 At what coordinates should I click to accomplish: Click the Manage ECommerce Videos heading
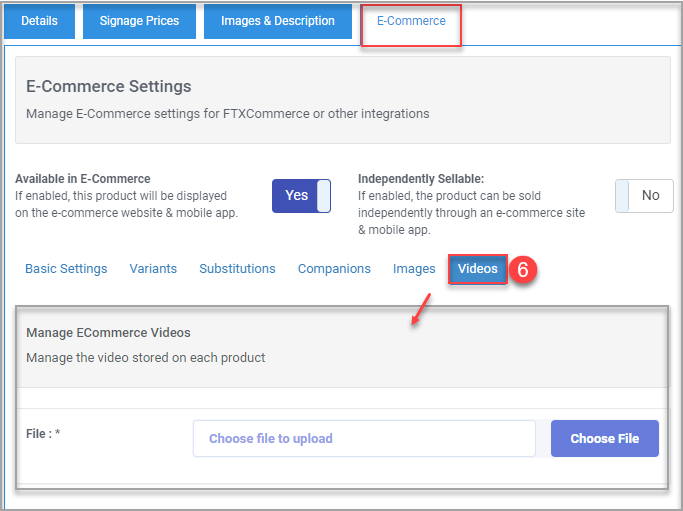click(x=108, y=332)
